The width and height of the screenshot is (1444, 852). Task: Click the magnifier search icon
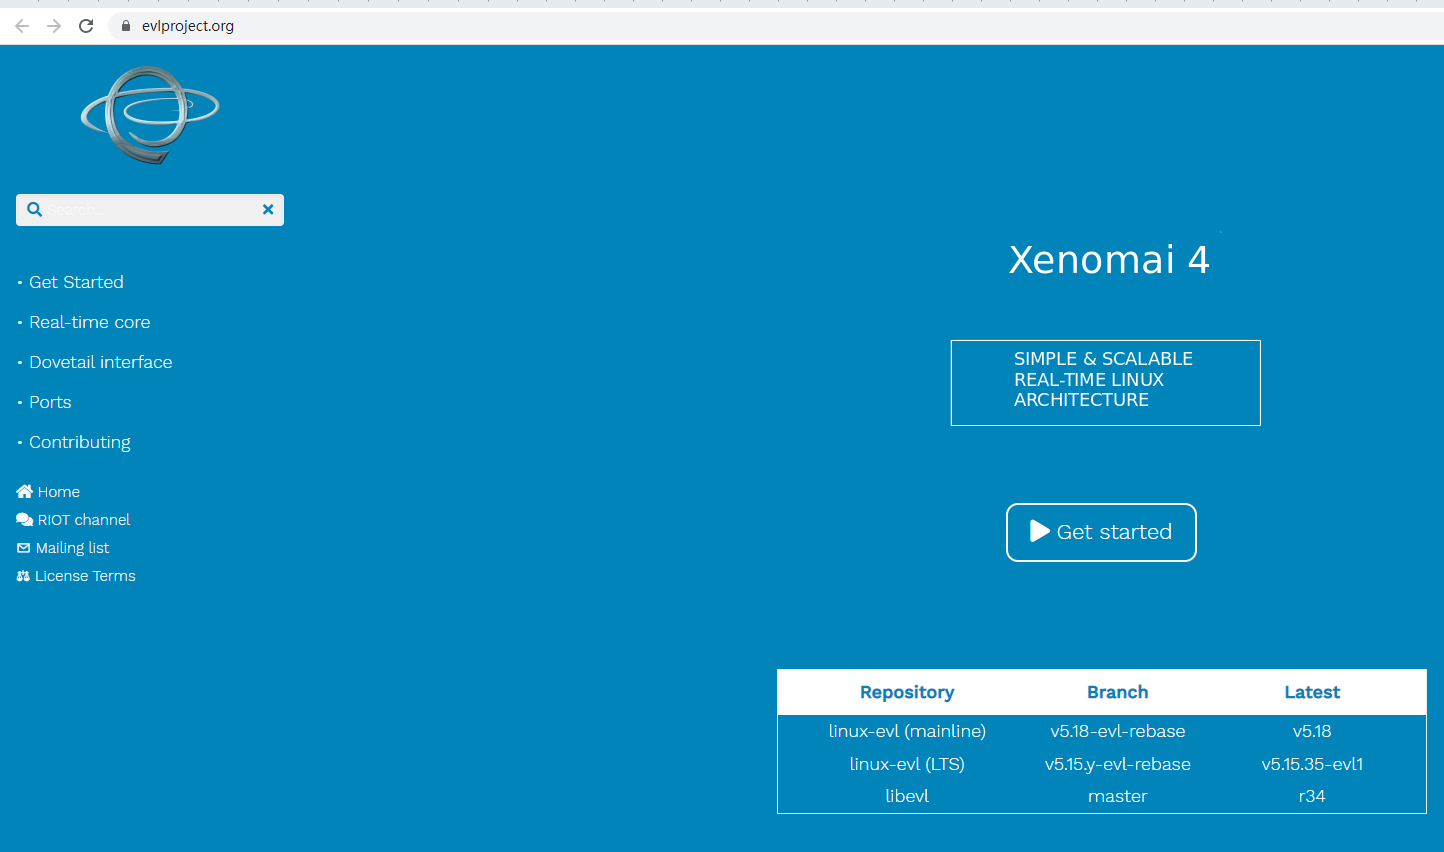[34, 209]
